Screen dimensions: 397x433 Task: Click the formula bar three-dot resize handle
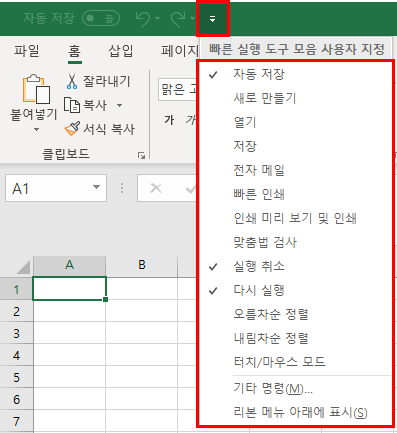coord(122,188)
